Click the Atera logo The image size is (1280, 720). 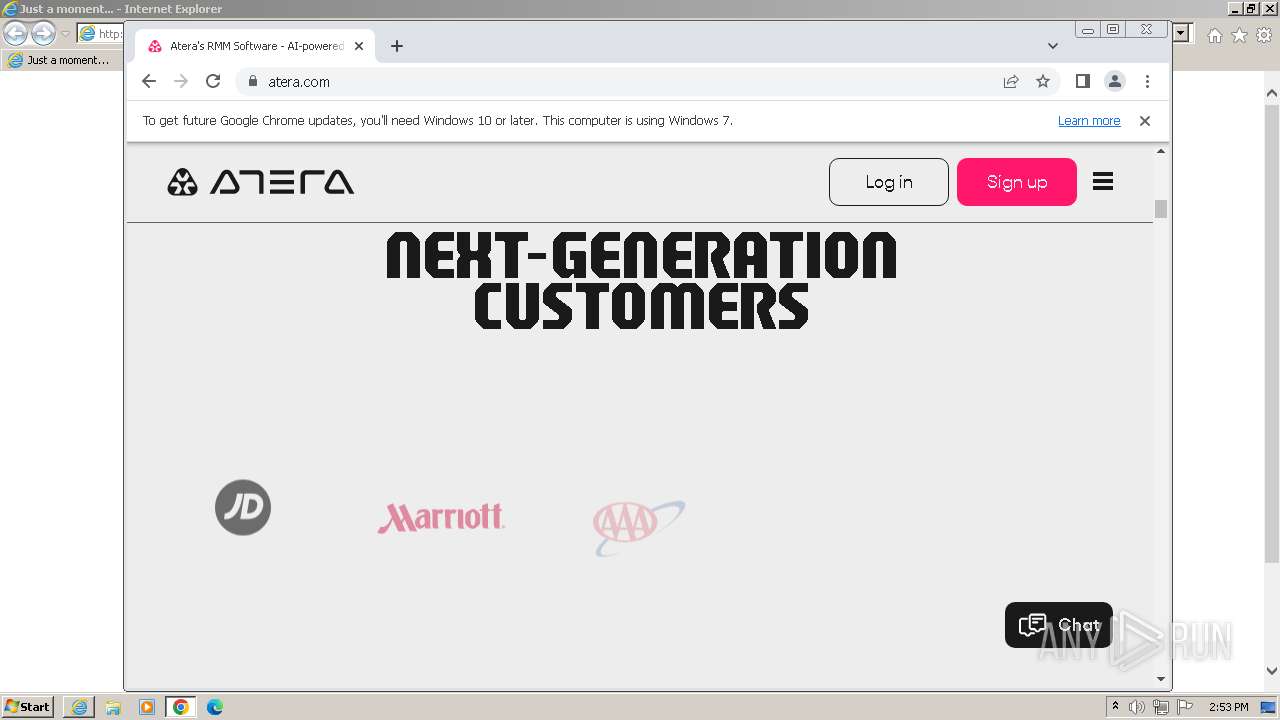tap(260, 182)
